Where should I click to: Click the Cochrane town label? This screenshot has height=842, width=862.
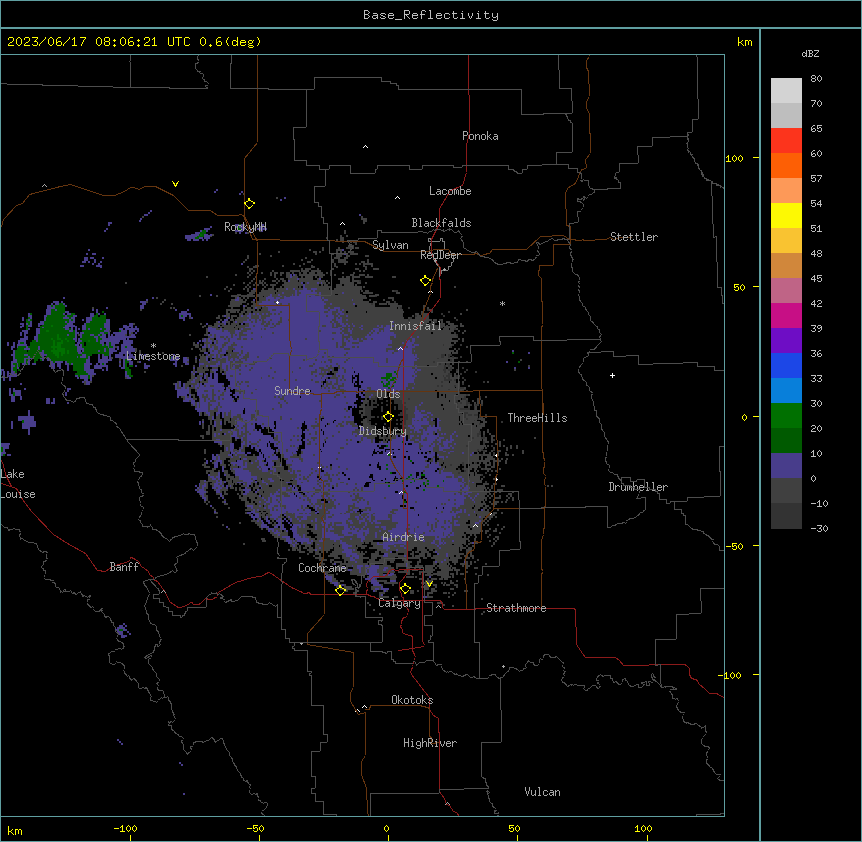coord(322,568)
